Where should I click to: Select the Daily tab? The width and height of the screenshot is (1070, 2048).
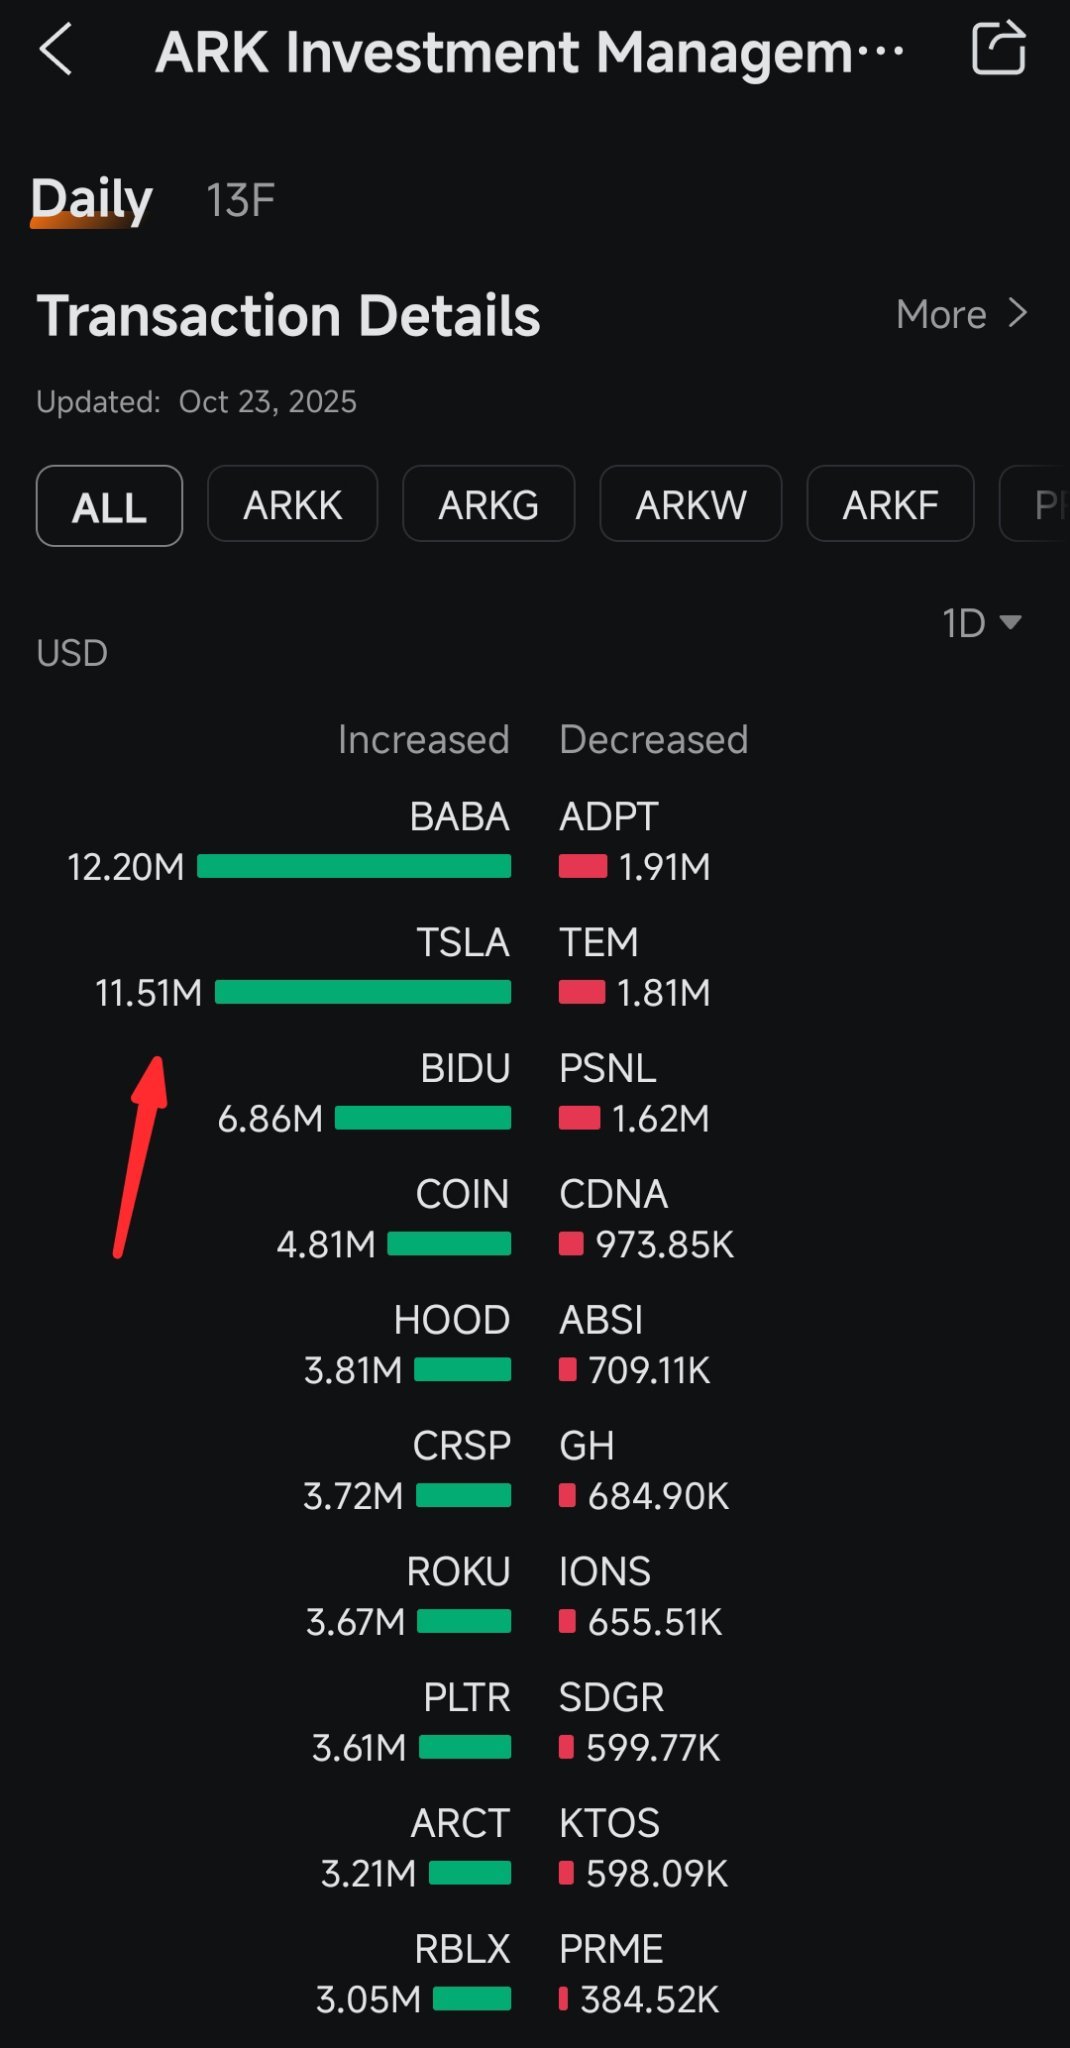pos(91,199)
